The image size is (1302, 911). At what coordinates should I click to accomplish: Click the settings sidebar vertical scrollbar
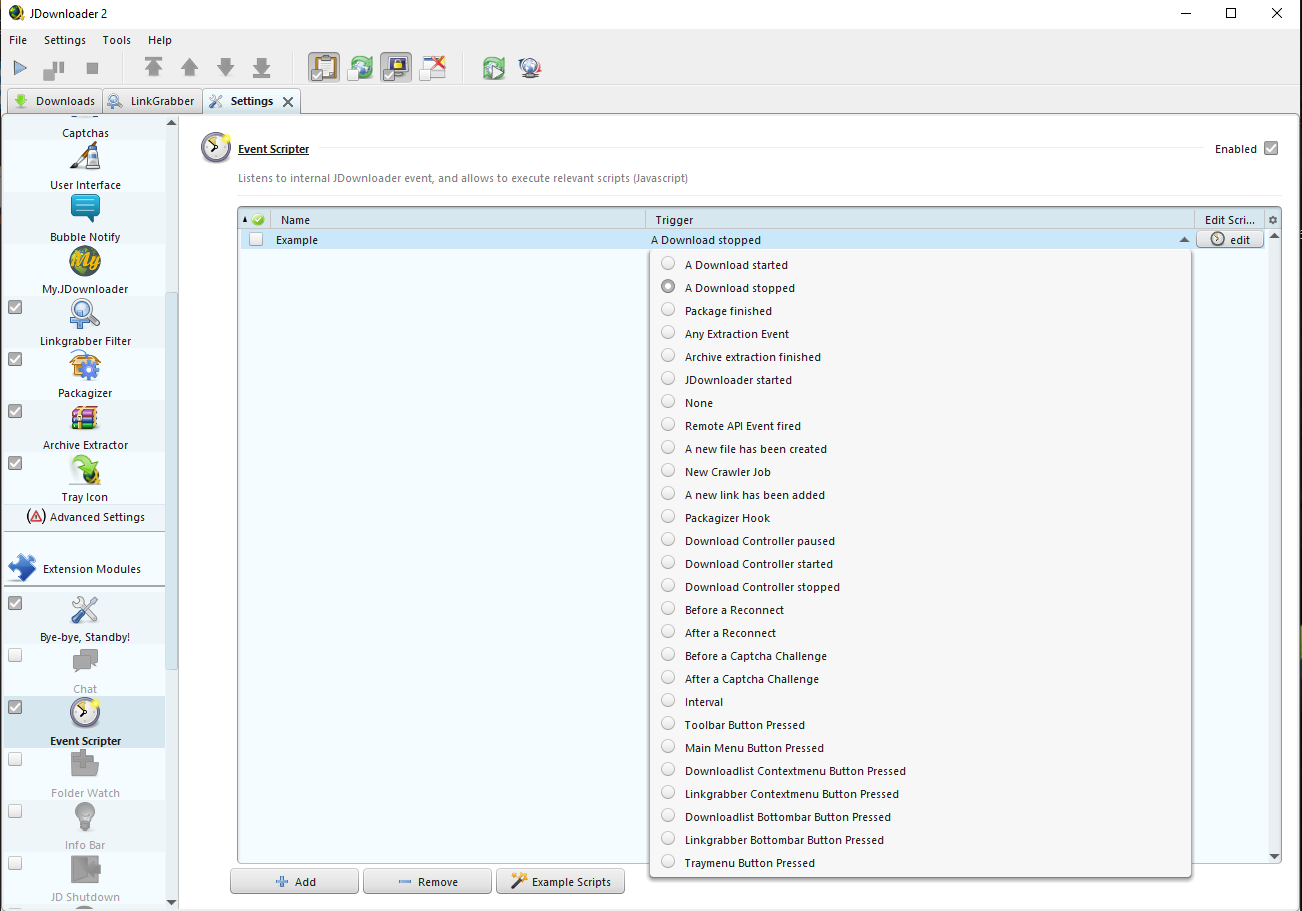point(172,480)
